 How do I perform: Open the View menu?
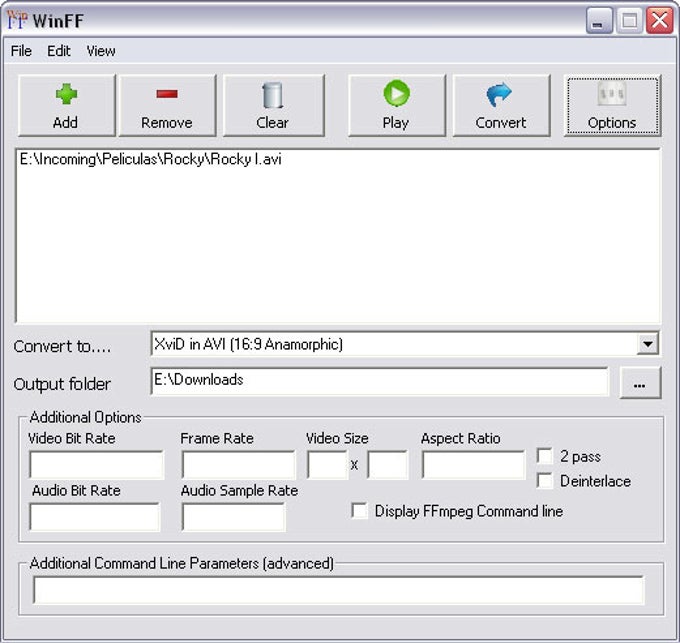click(x=101, y=51)
